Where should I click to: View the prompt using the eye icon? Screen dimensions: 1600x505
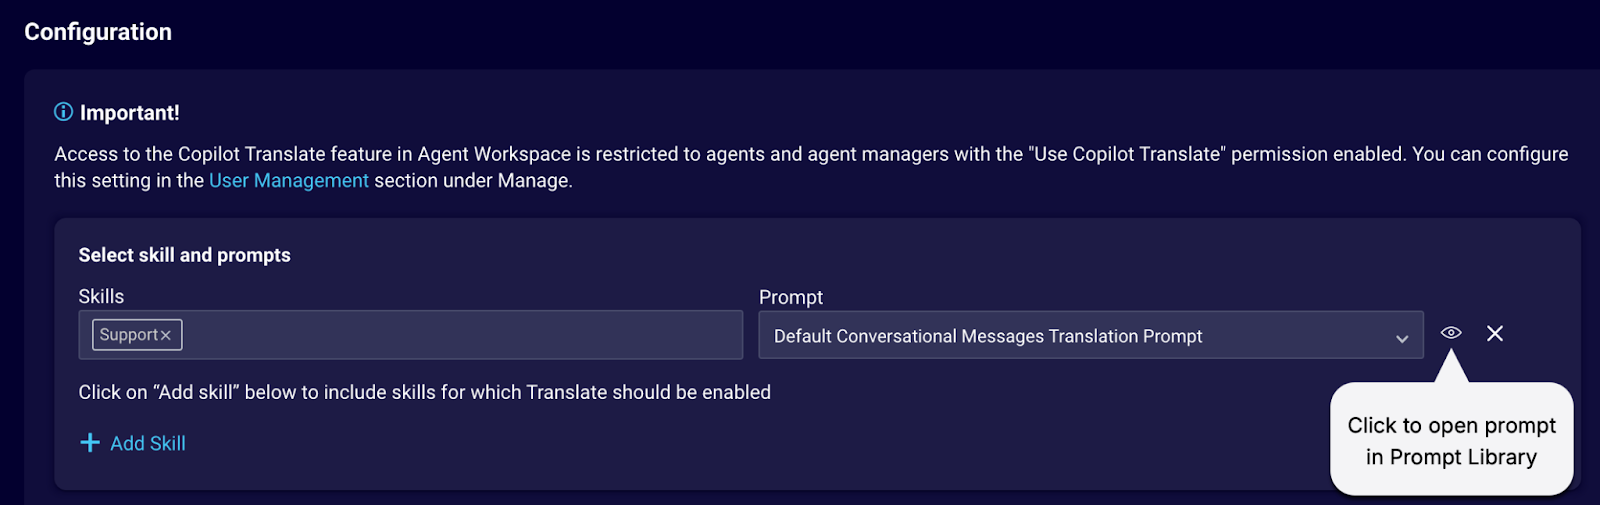pos(1451,333)
